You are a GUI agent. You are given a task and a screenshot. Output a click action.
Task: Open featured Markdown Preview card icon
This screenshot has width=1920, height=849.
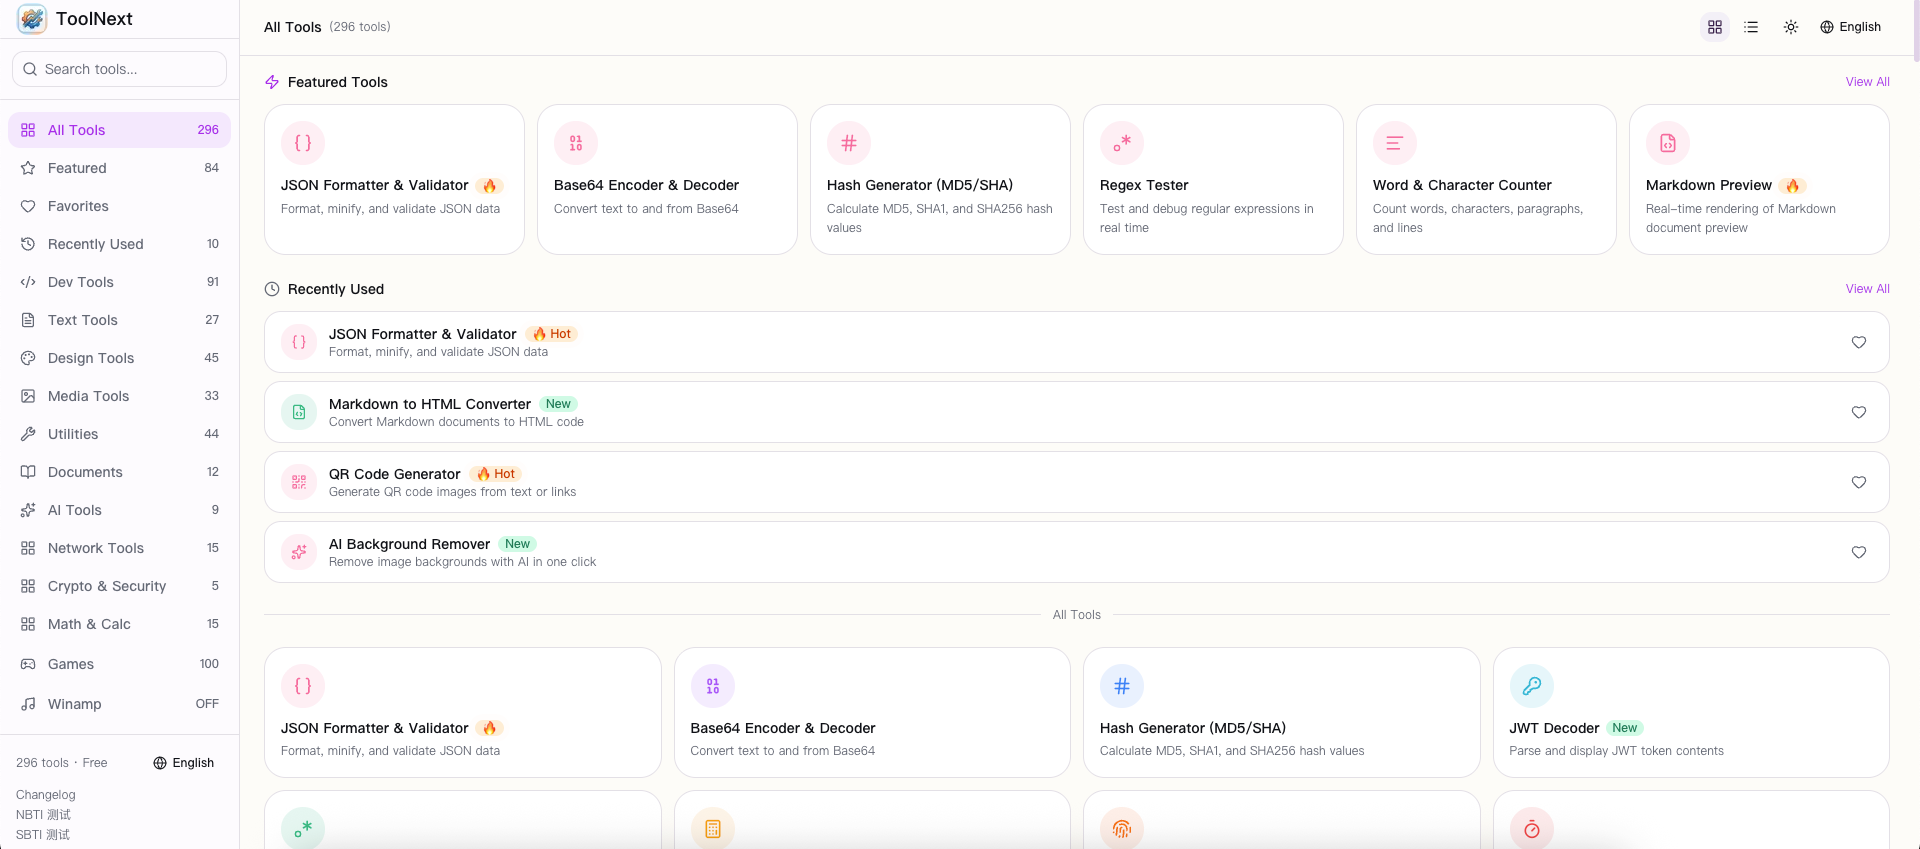pyautogui.click(x=1668, y=143)
